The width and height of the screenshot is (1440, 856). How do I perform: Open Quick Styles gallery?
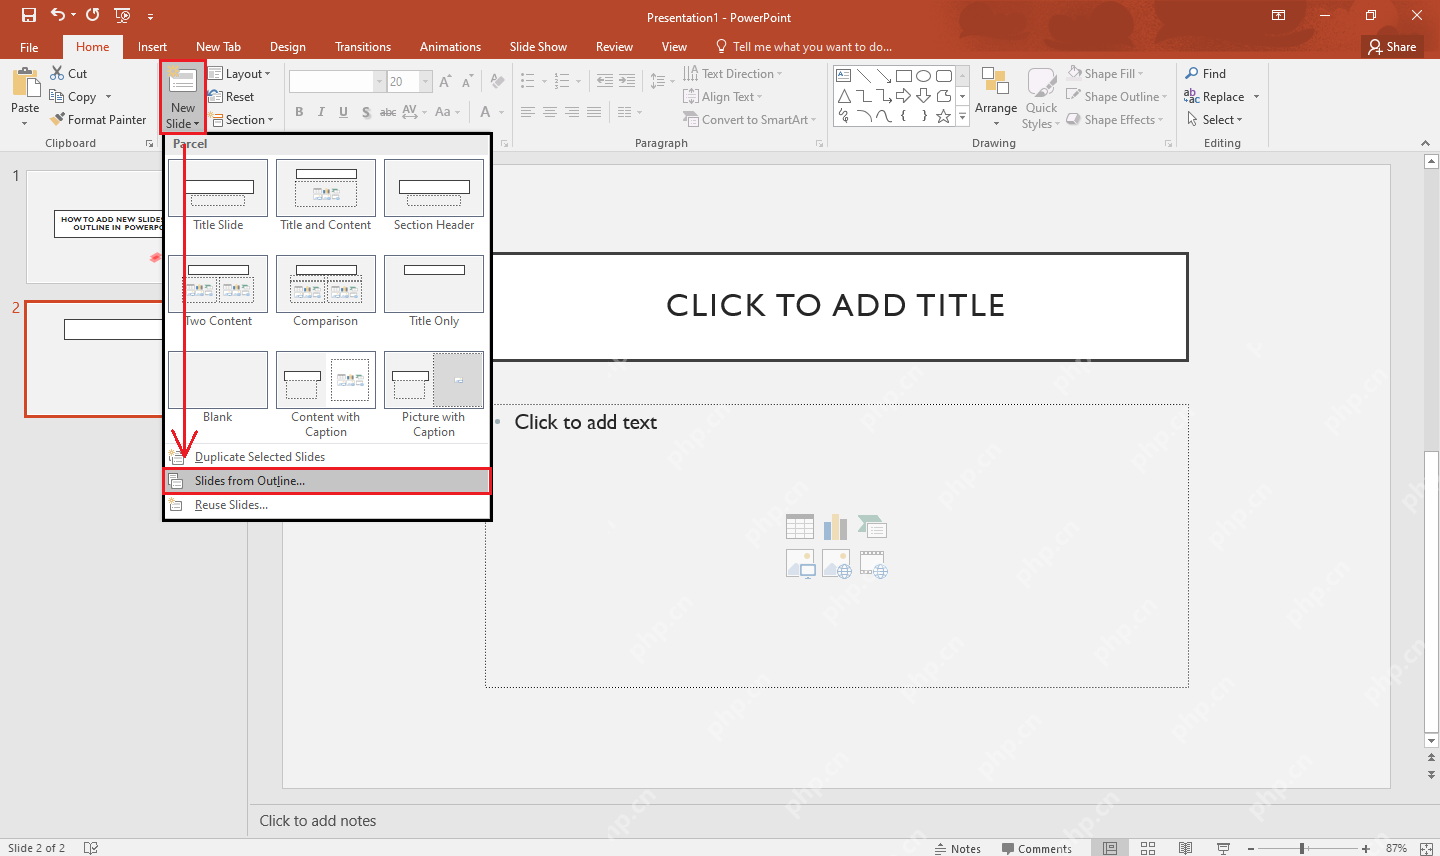pos(1041,97)
